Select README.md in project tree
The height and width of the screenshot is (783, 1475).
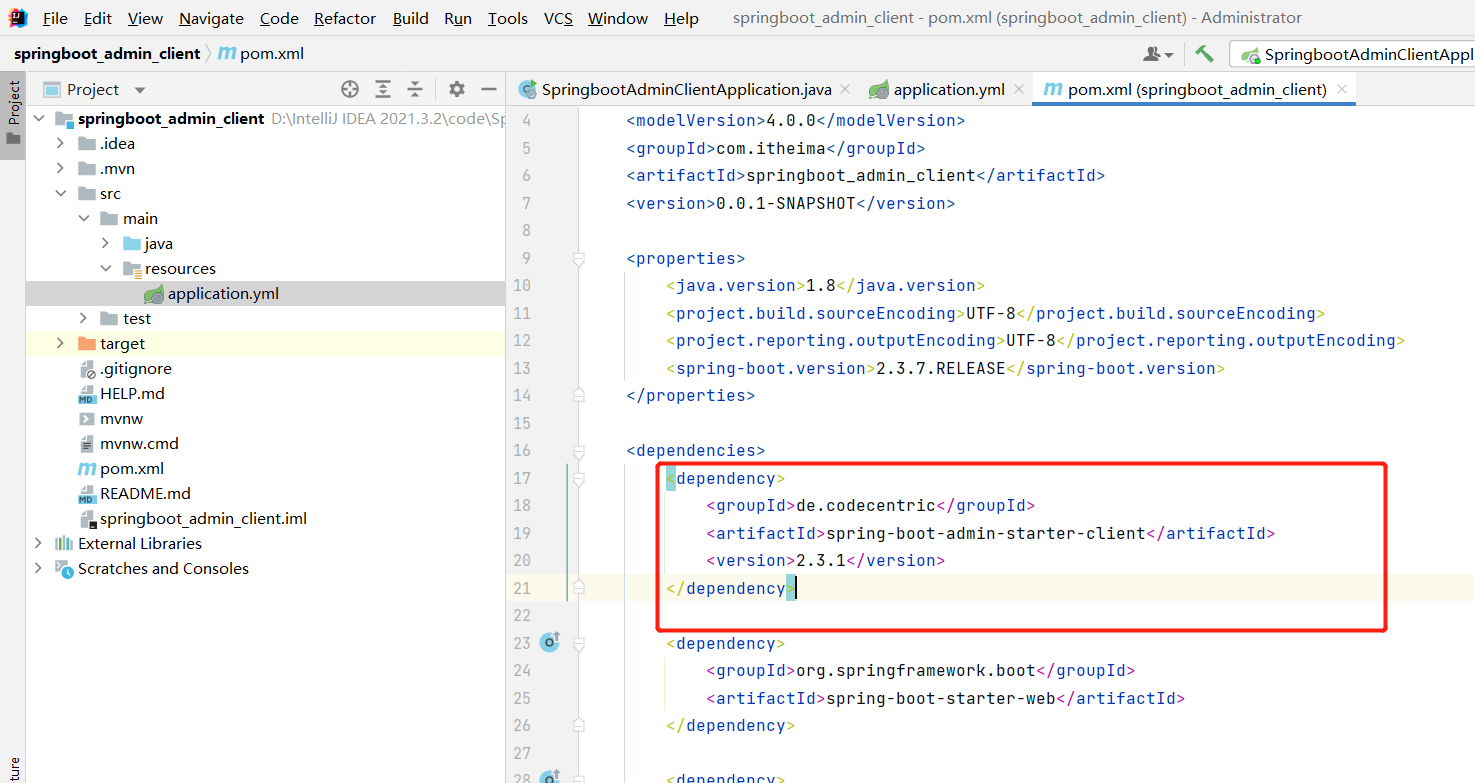(145, 493)
